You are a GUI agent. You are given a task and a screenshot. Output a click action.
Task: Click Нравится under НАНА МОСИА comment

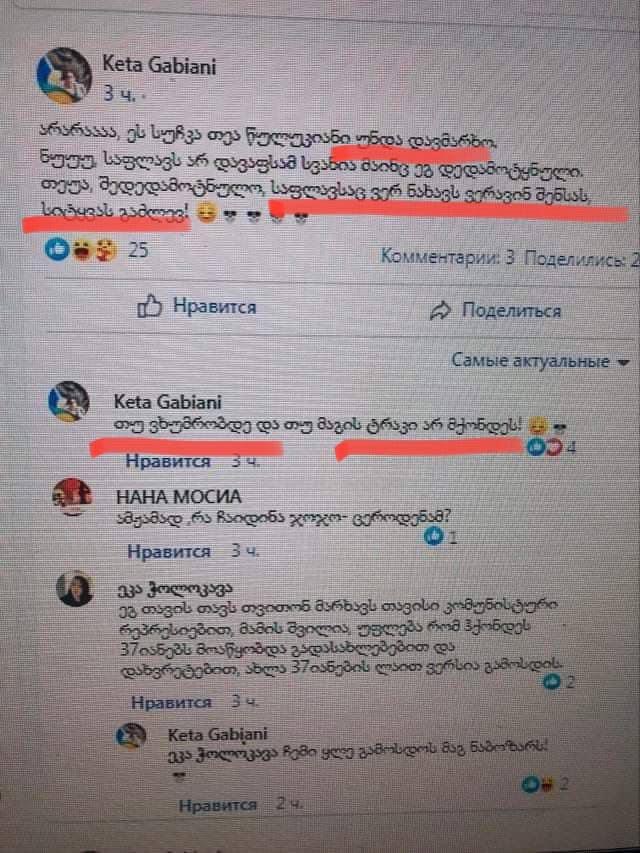[169, 551]
